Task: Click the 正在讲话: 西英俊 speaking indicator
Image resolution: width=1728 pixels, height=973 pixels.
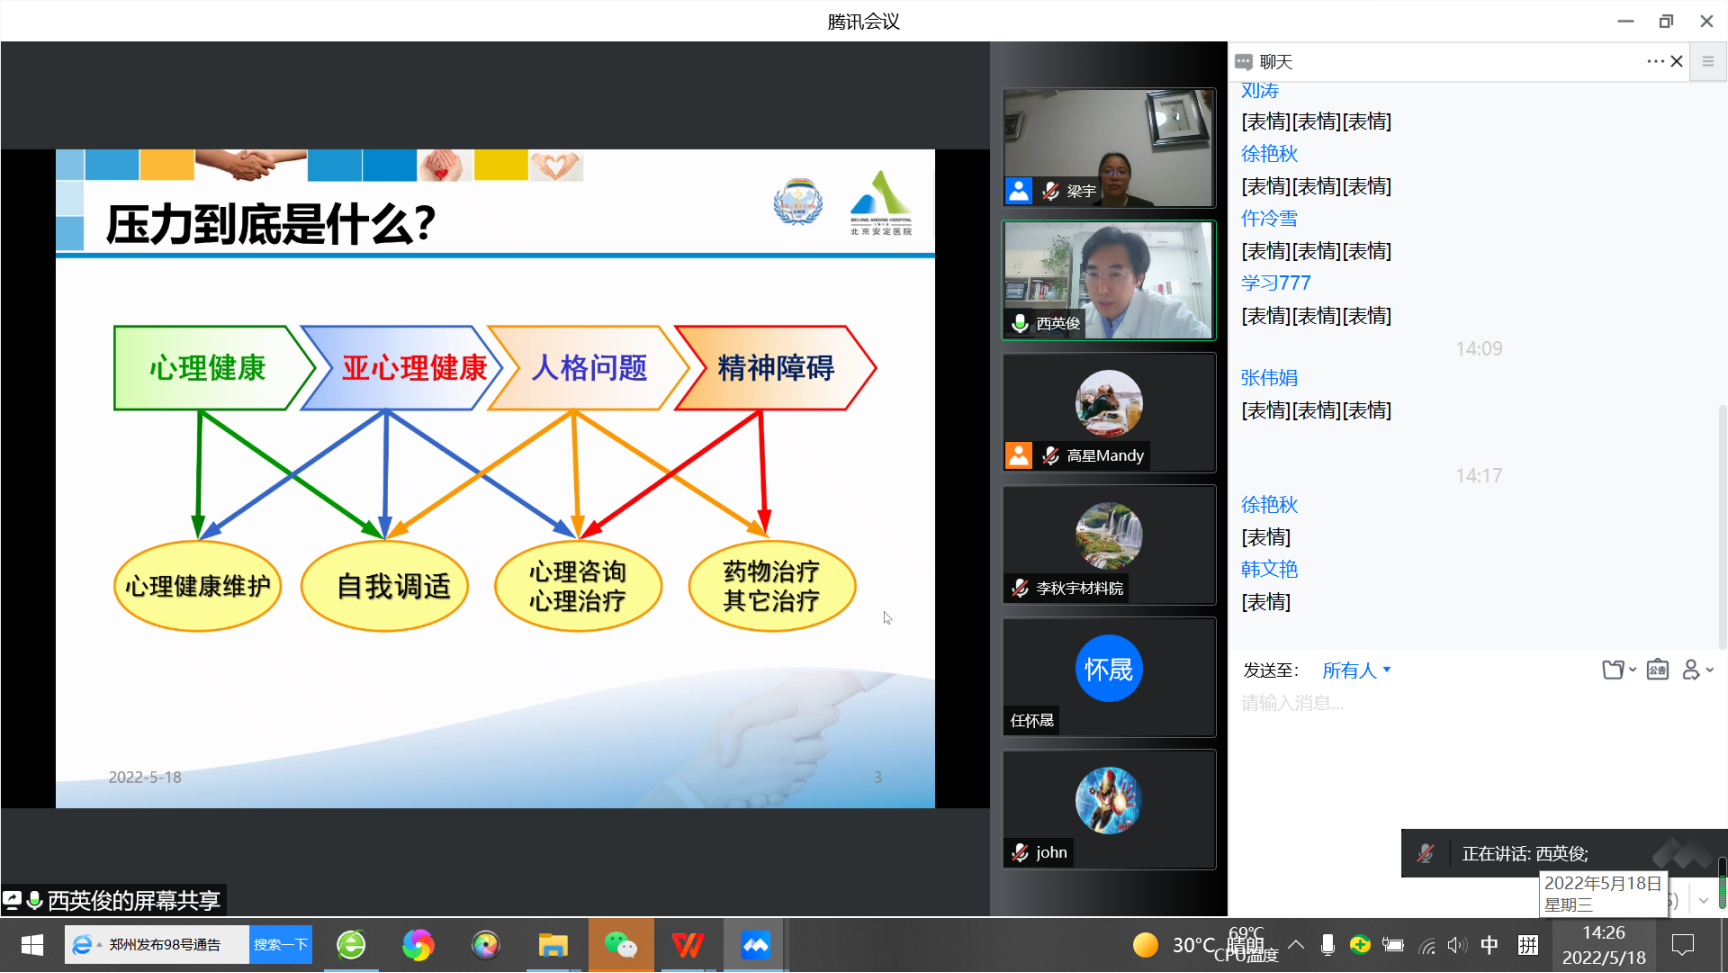Action: click(x=1525, y=854)
